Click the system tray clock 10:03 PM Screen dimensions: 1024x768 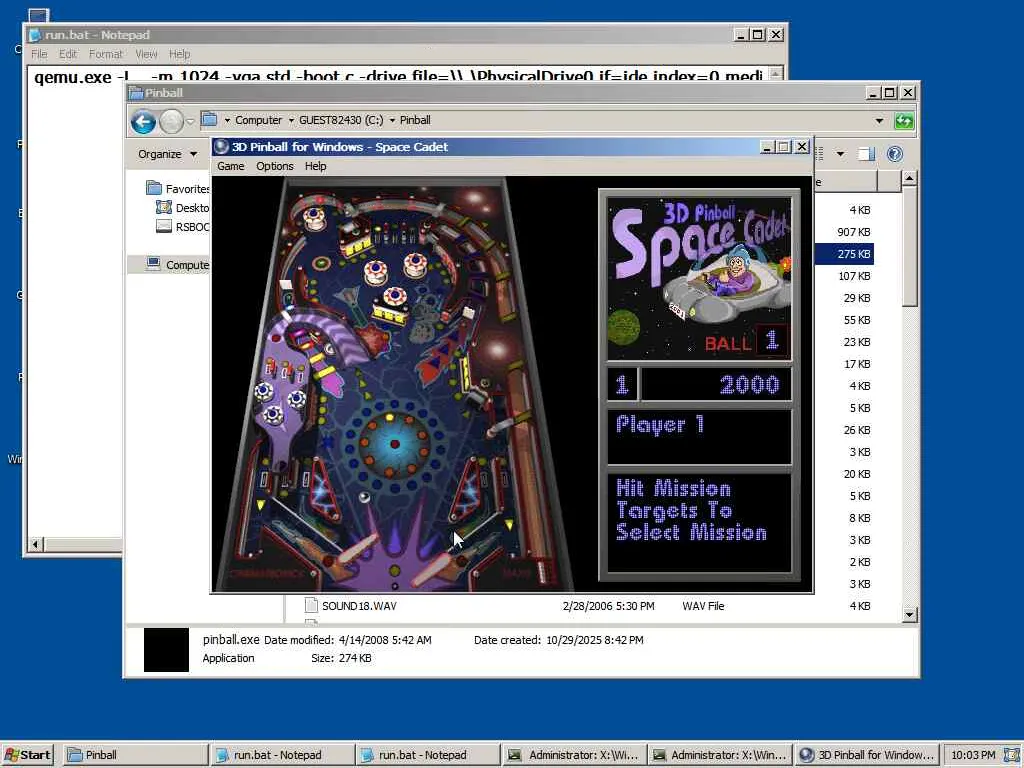coord(973,755)
